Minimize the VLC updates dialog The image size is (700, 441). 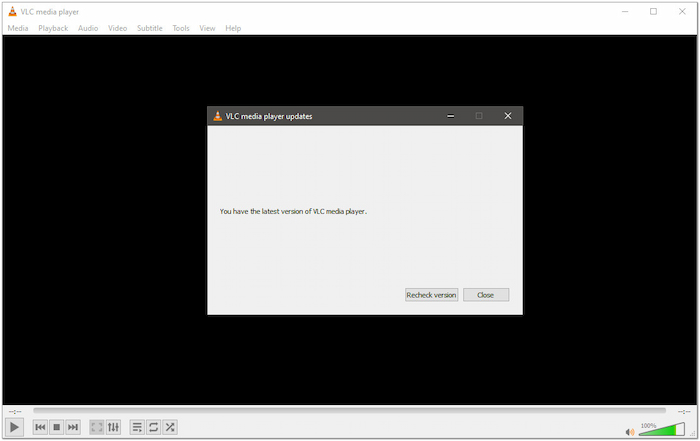pyautogui.click(x=451, y=116)
